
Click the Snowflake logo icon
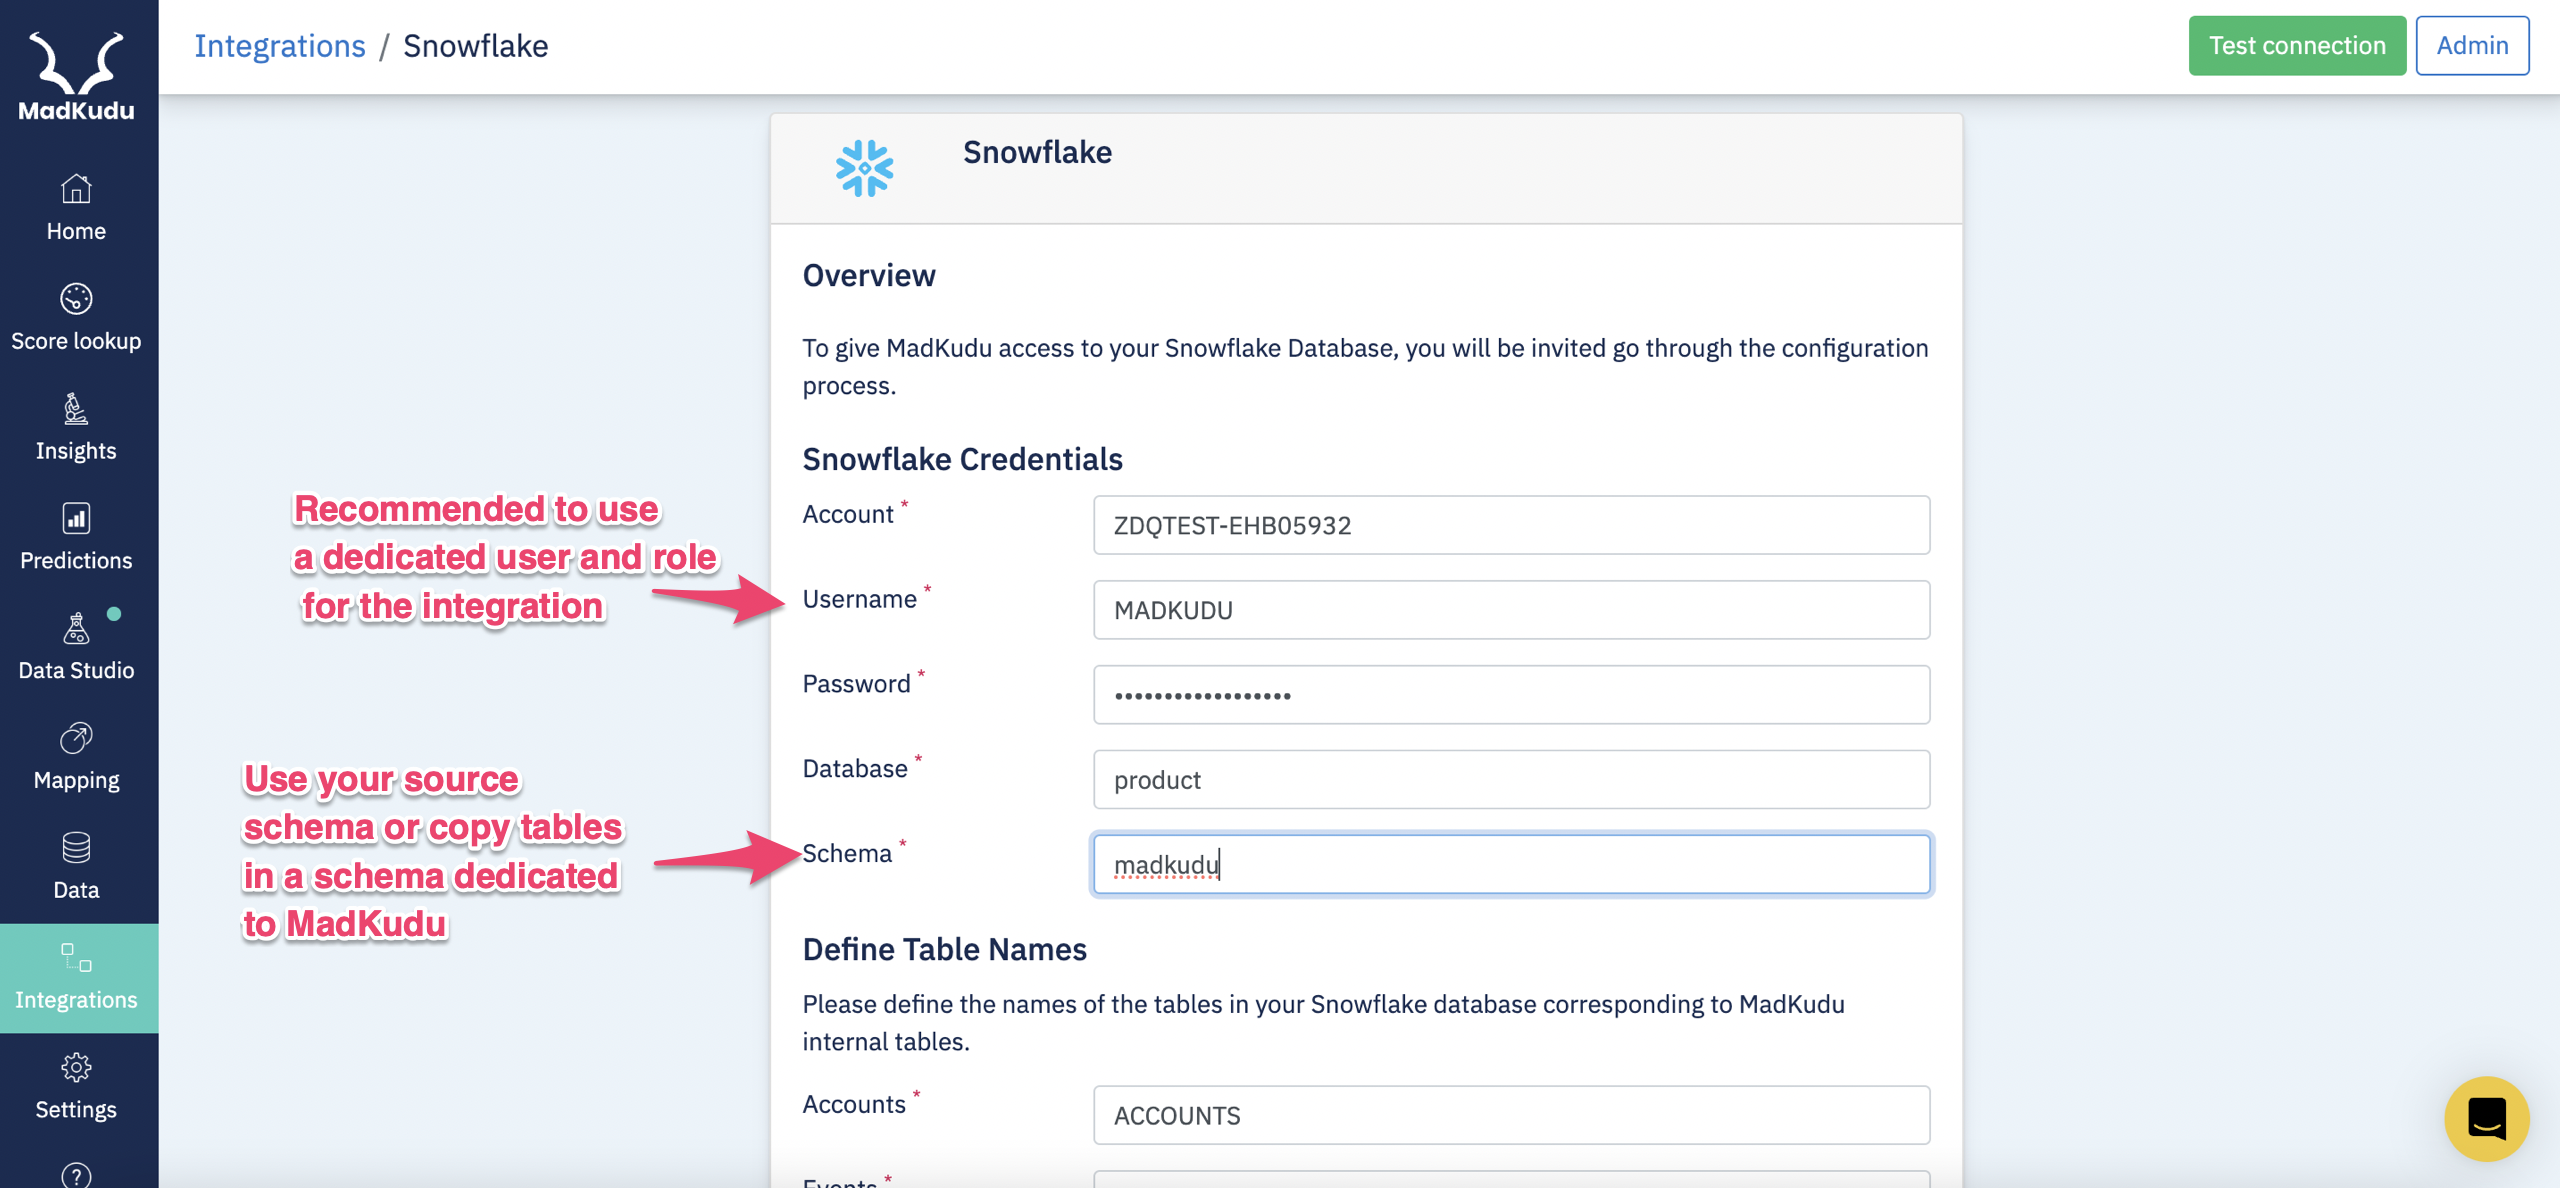point(864,168)
